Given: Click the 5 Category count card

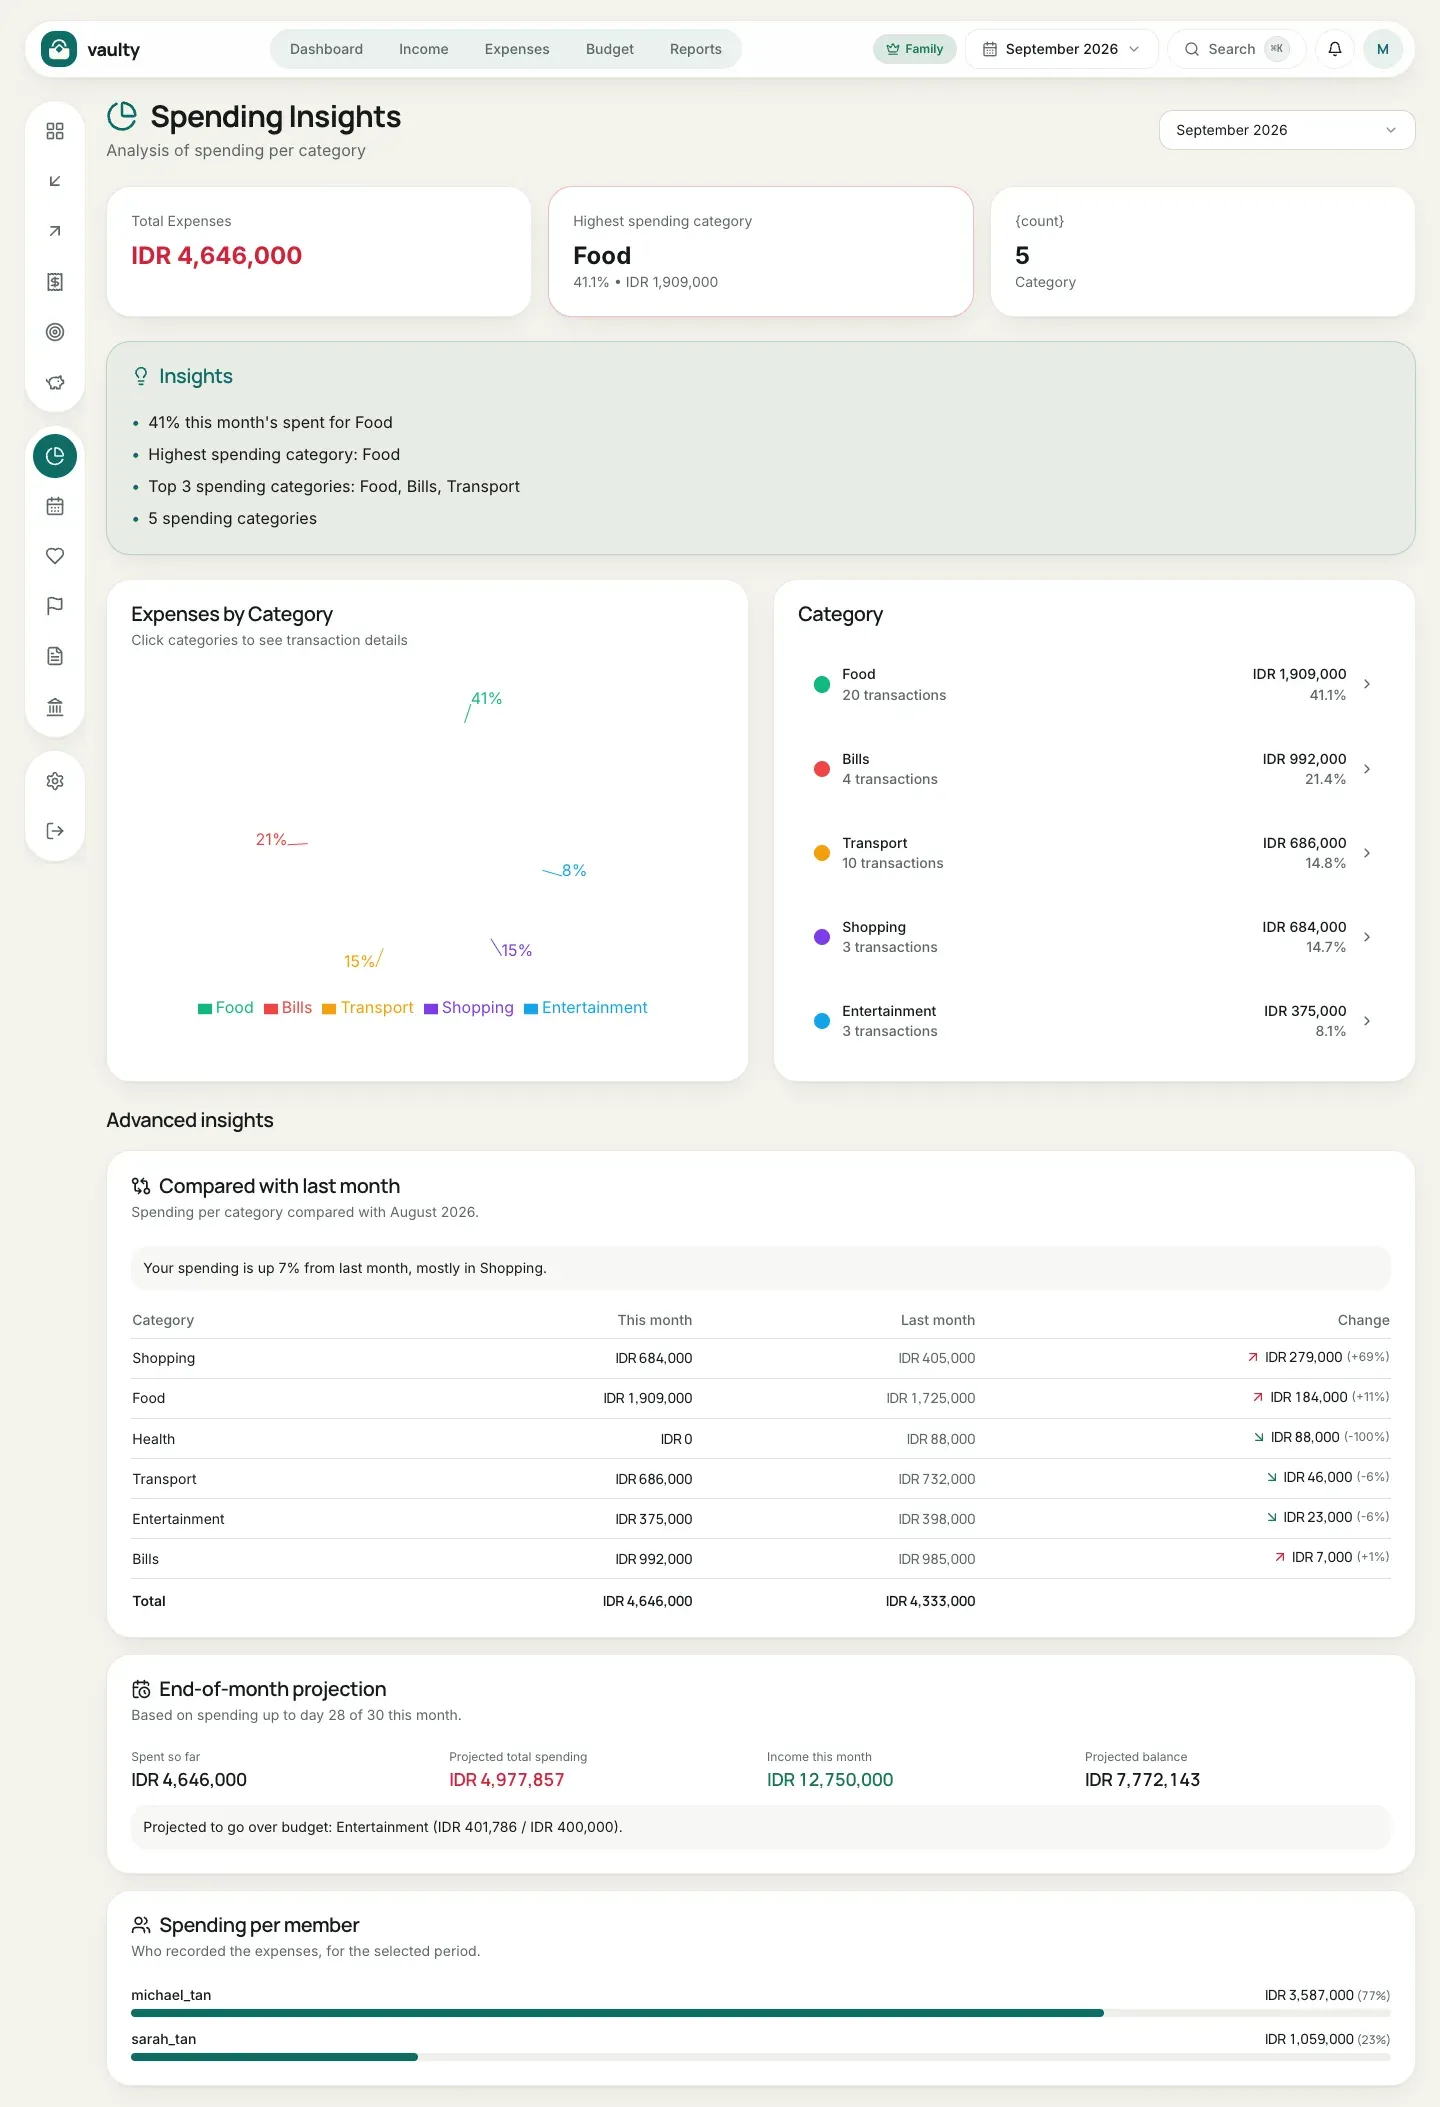Looking at the screenshot, I should (1203, 252).
